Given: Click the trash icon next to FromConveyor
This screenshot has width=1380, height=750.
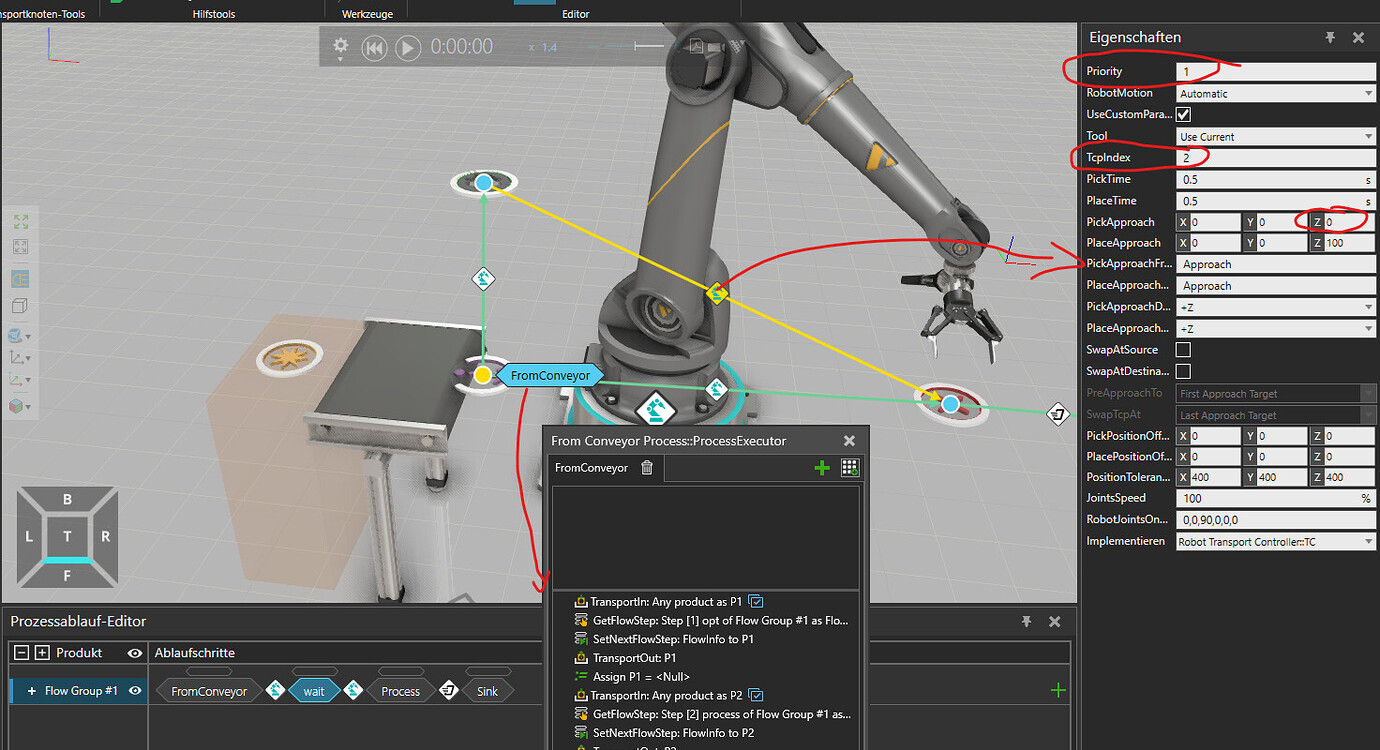Looking at the screenshot, I should tap(647, 467).
